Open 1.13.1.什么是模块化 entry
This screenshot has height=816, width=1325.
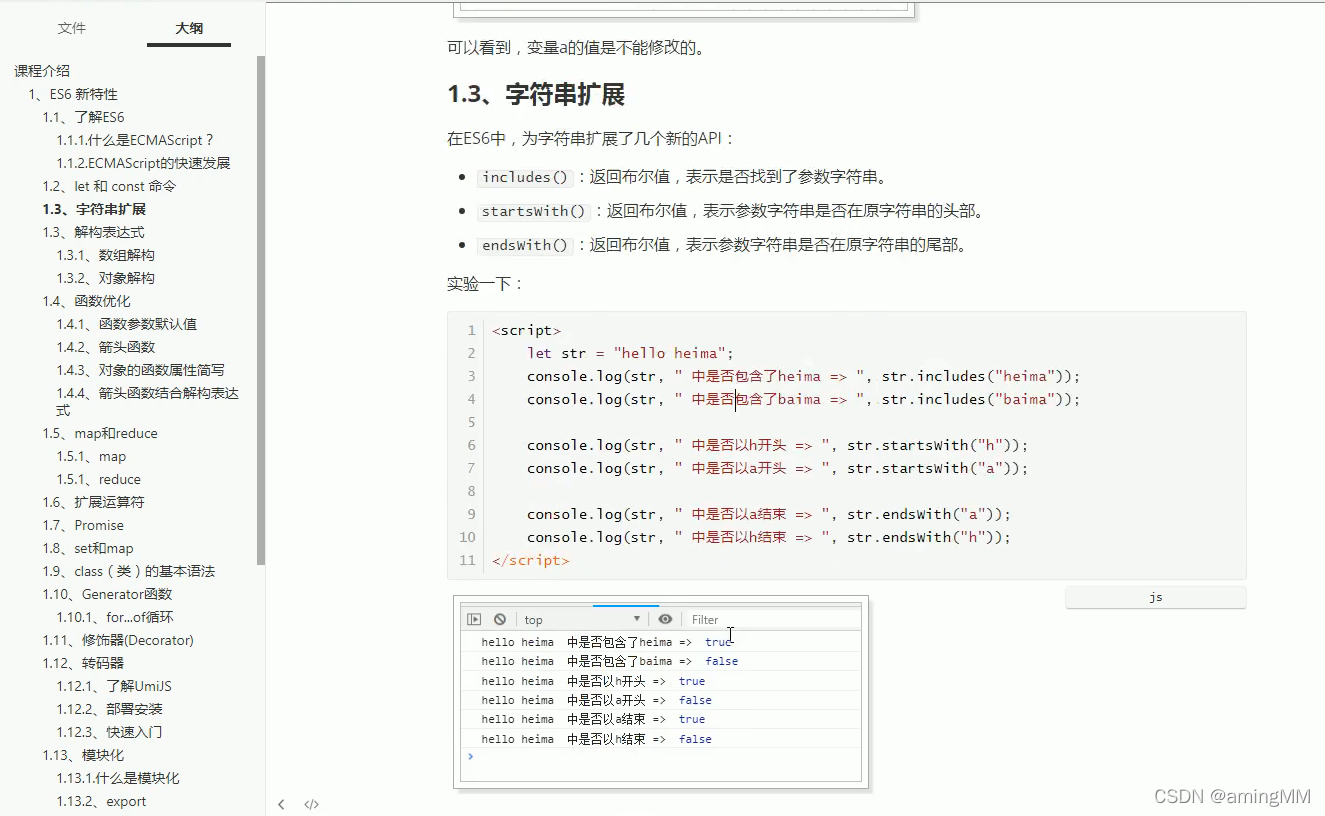tap(118, 778)
